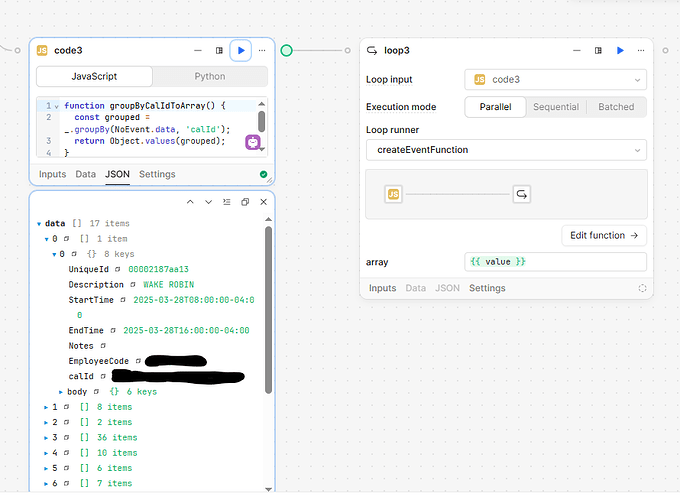Image resolution: width=680 pixels, height=500 pixels.
Task: Click the code3 block title text
Action: [68, 51]
